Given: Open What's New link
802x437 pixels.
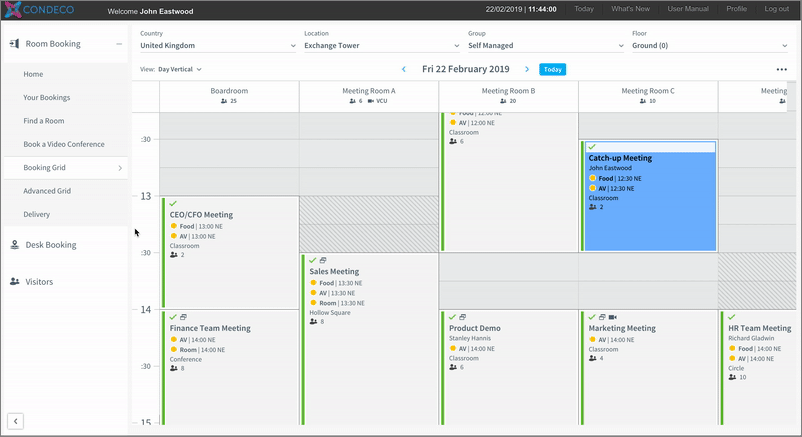Looking at the screenshot, I should (631, 9).
